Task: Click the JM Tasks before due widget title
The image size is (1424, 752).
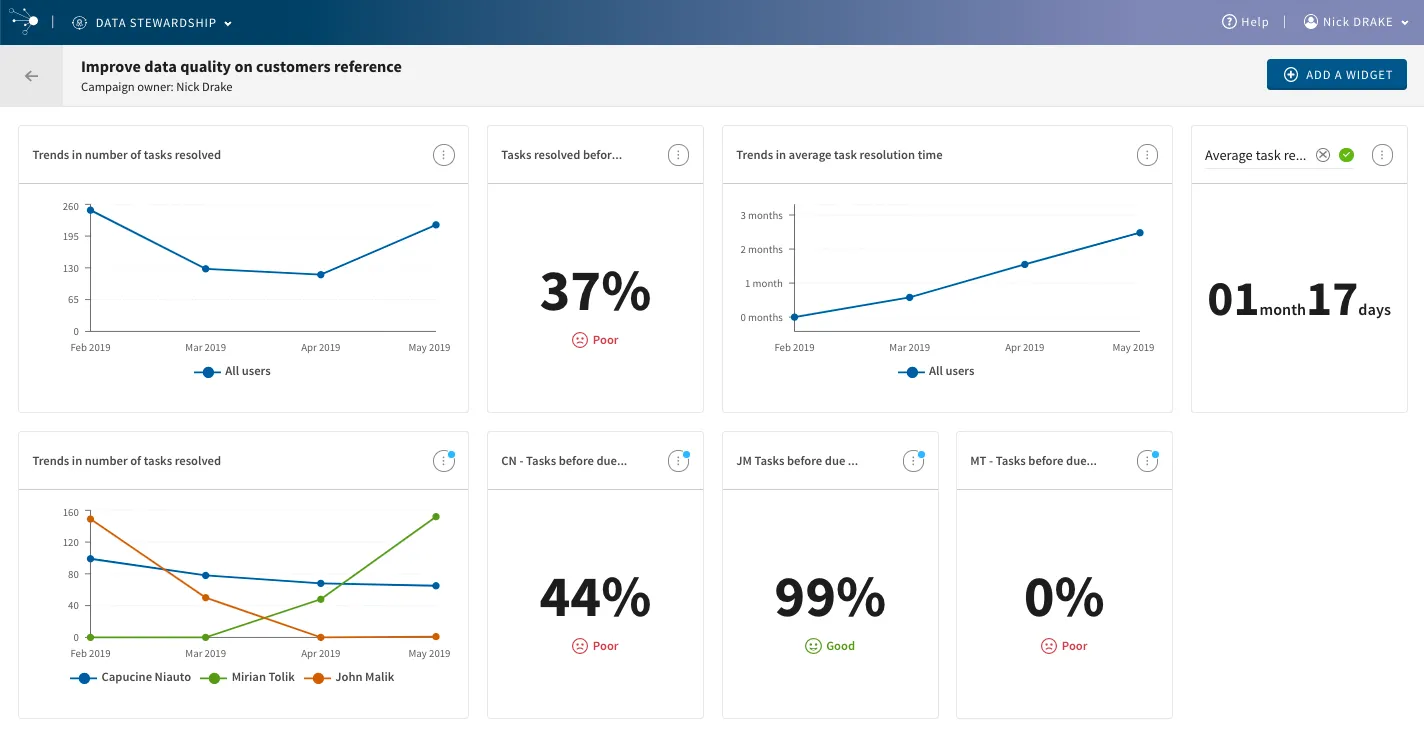Action: [797, 461]
